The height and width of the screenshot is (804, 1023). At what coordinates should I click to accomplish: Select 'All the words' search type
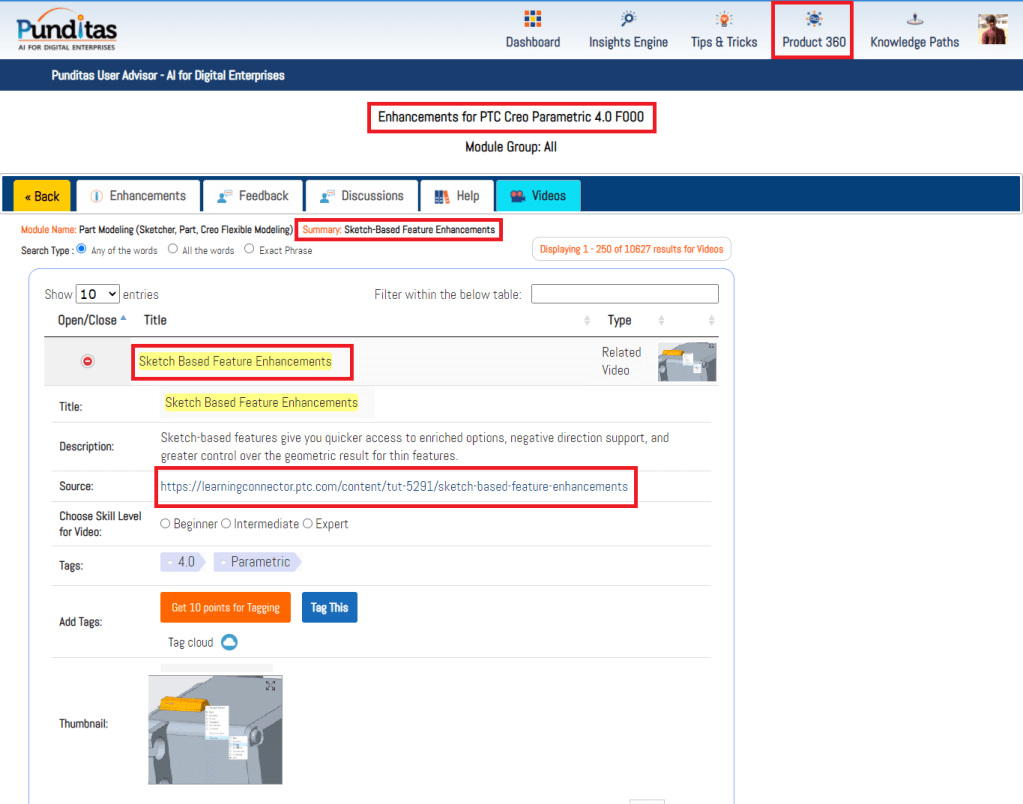tap(173, 249)
